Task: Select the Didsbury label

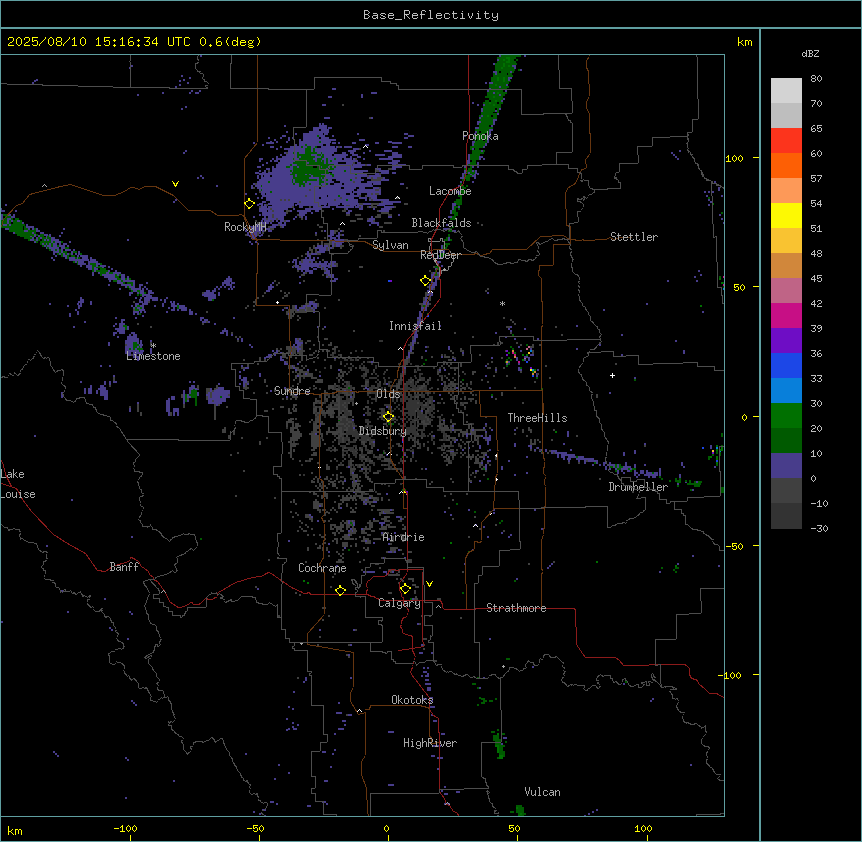Action: (383, 431)
